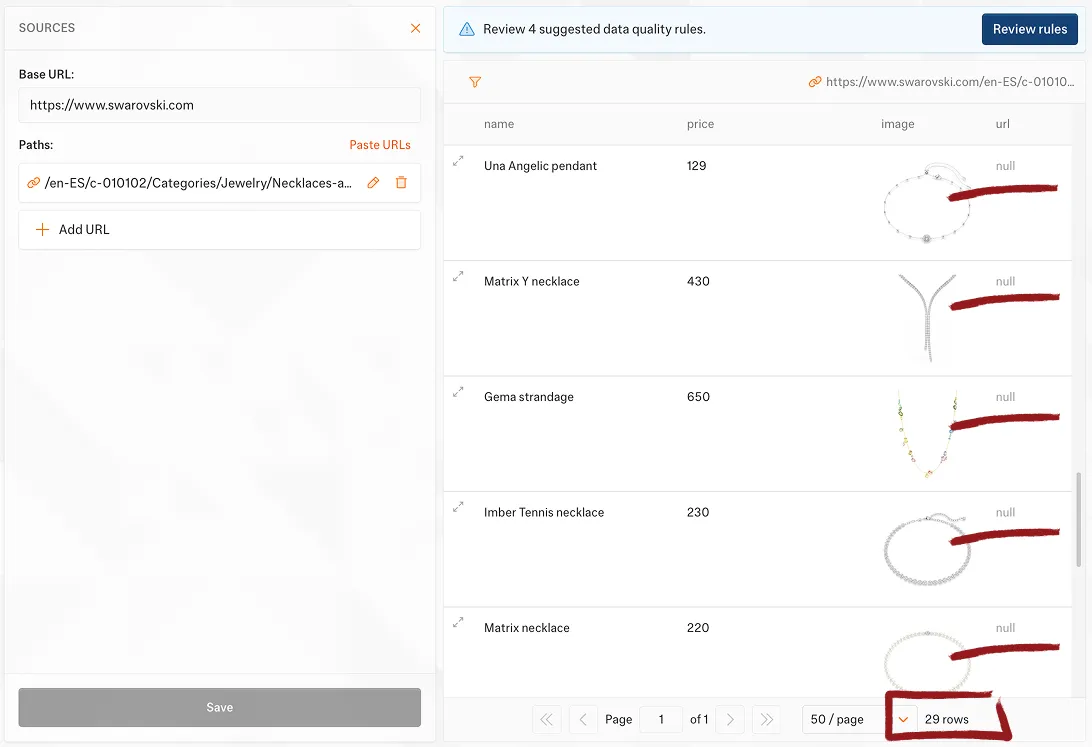This screenshot has width=1092, height=747.
Task: Click the Paste URLs link
Action: pyautogui.click(x=380, y=145)
